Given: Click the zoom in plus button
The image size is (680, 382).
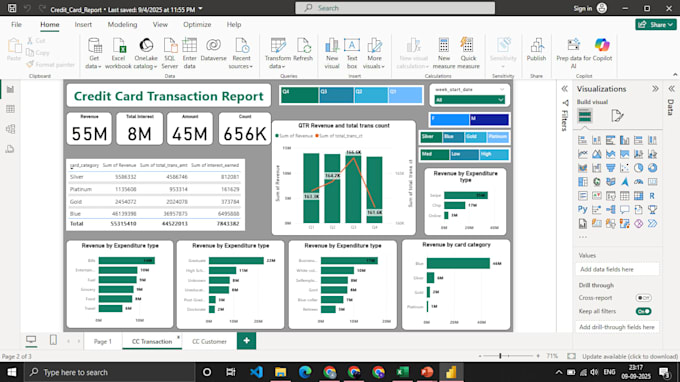Looking at the screenshot, I should (x=538, y=356).
